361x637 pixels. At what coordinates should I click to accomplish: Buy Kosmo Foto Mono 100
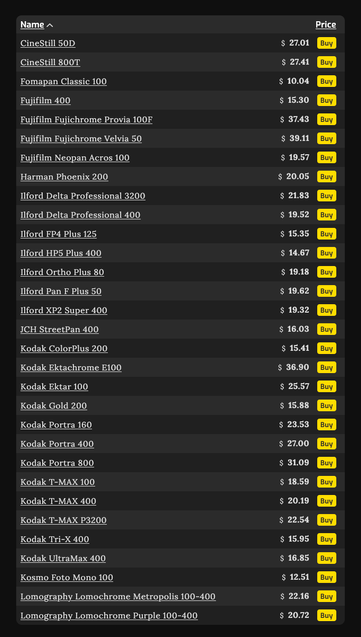pyautogui.click(x=326, y=578)
